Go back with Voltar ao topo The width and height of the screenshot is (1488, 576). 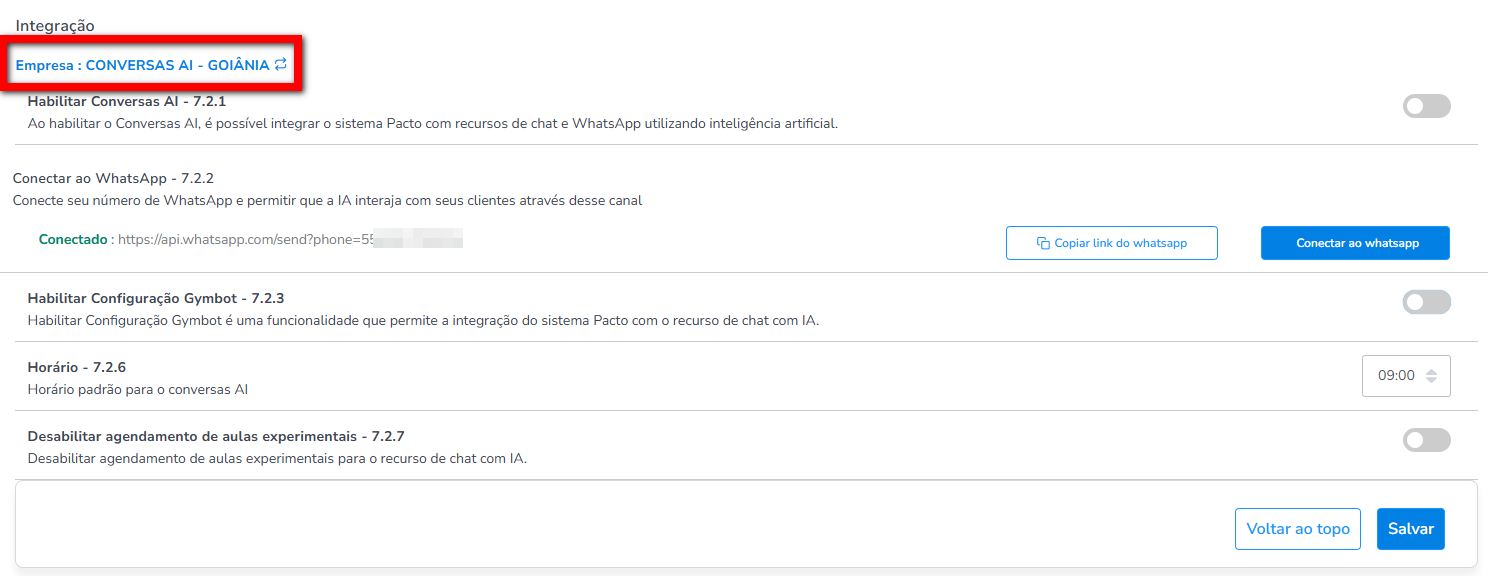tap(1298, 529)
